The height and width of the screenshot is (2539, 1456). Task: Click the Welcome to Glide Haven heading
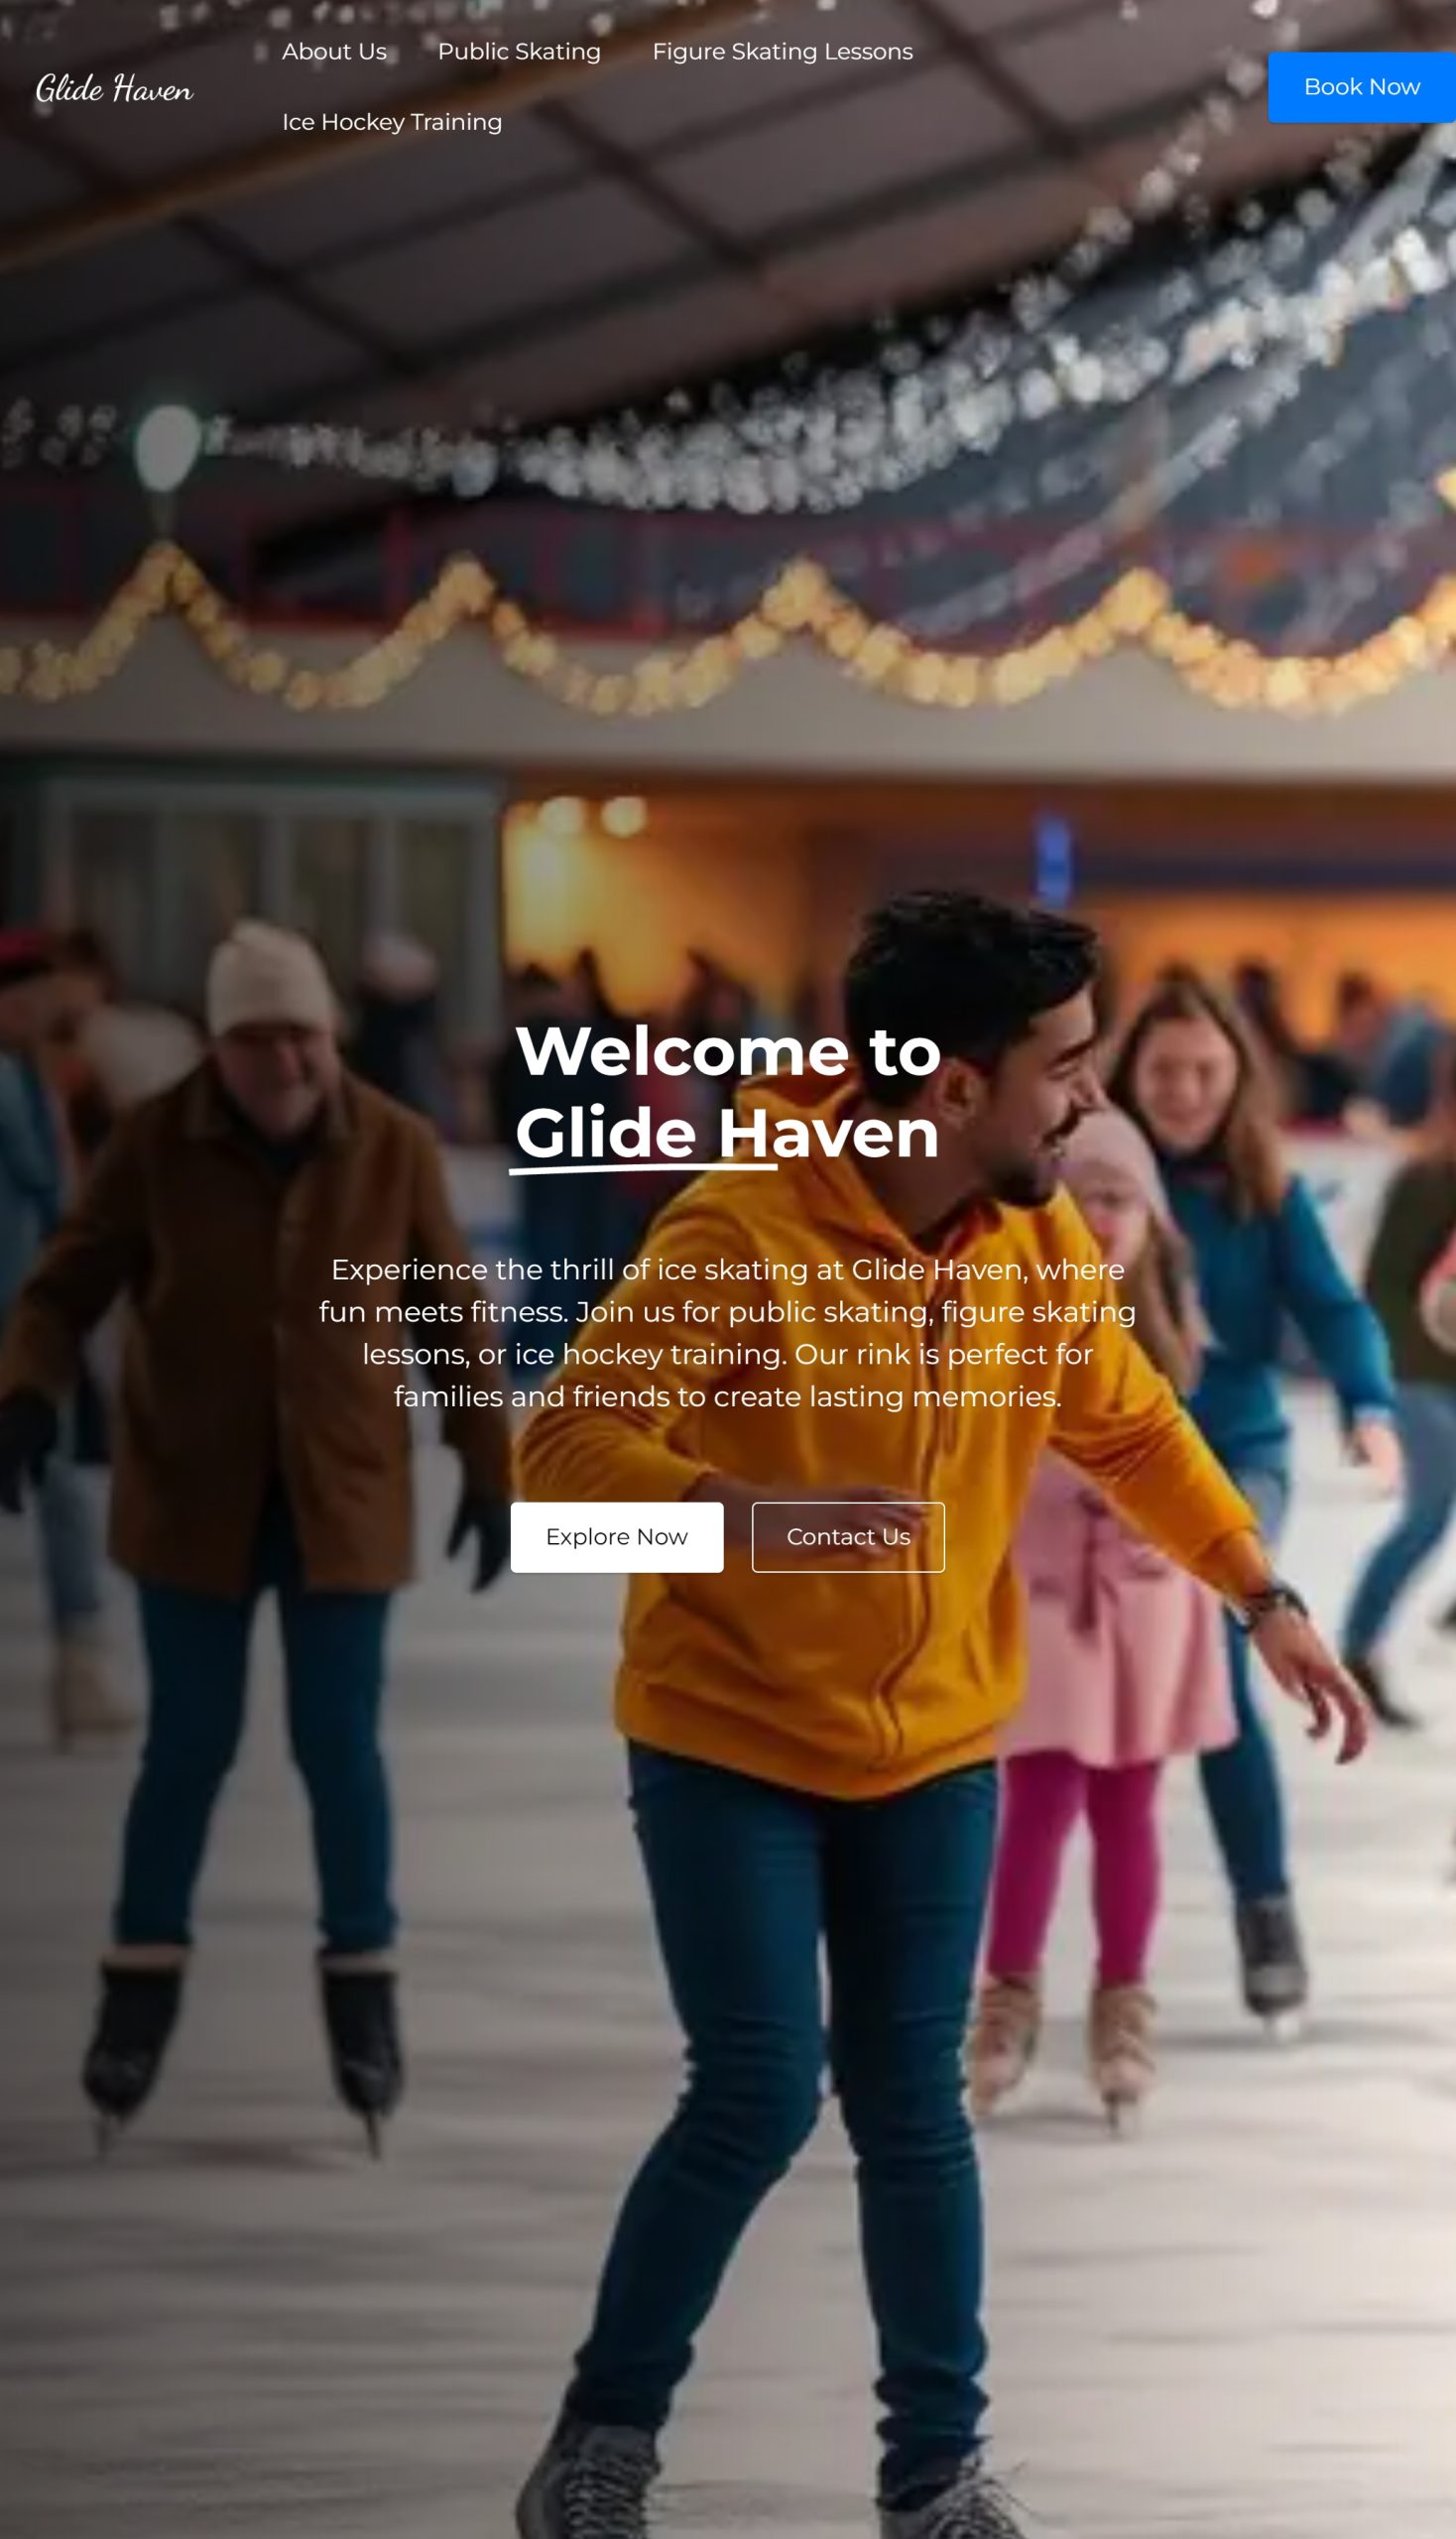tap(727, 1092)
